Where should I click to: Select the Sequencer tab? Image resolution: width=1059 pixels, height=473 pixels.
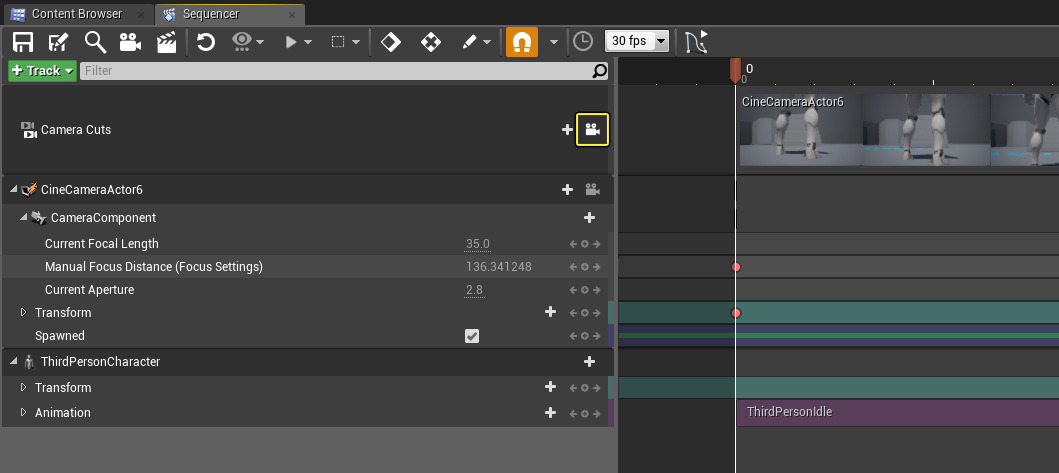(x=209, y=14)
